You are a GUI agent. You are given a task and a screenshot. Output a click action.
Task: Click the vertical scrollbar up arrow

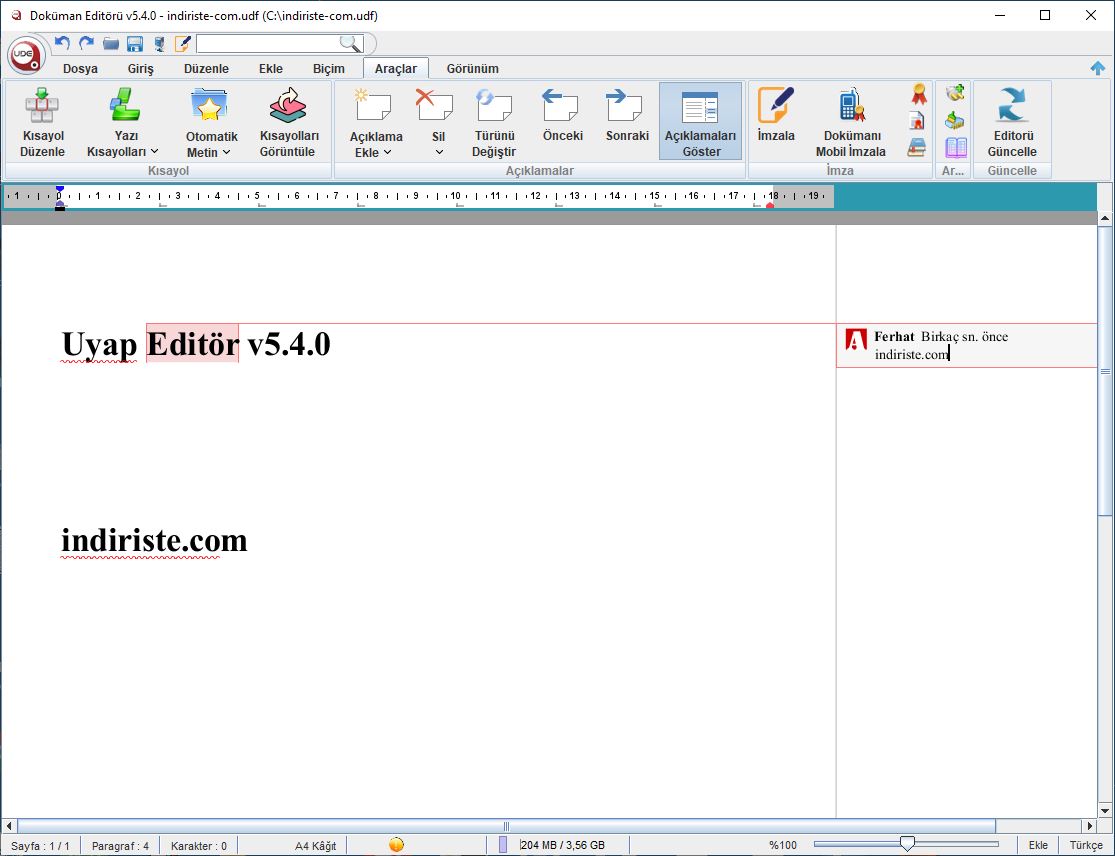(1105, 218)
